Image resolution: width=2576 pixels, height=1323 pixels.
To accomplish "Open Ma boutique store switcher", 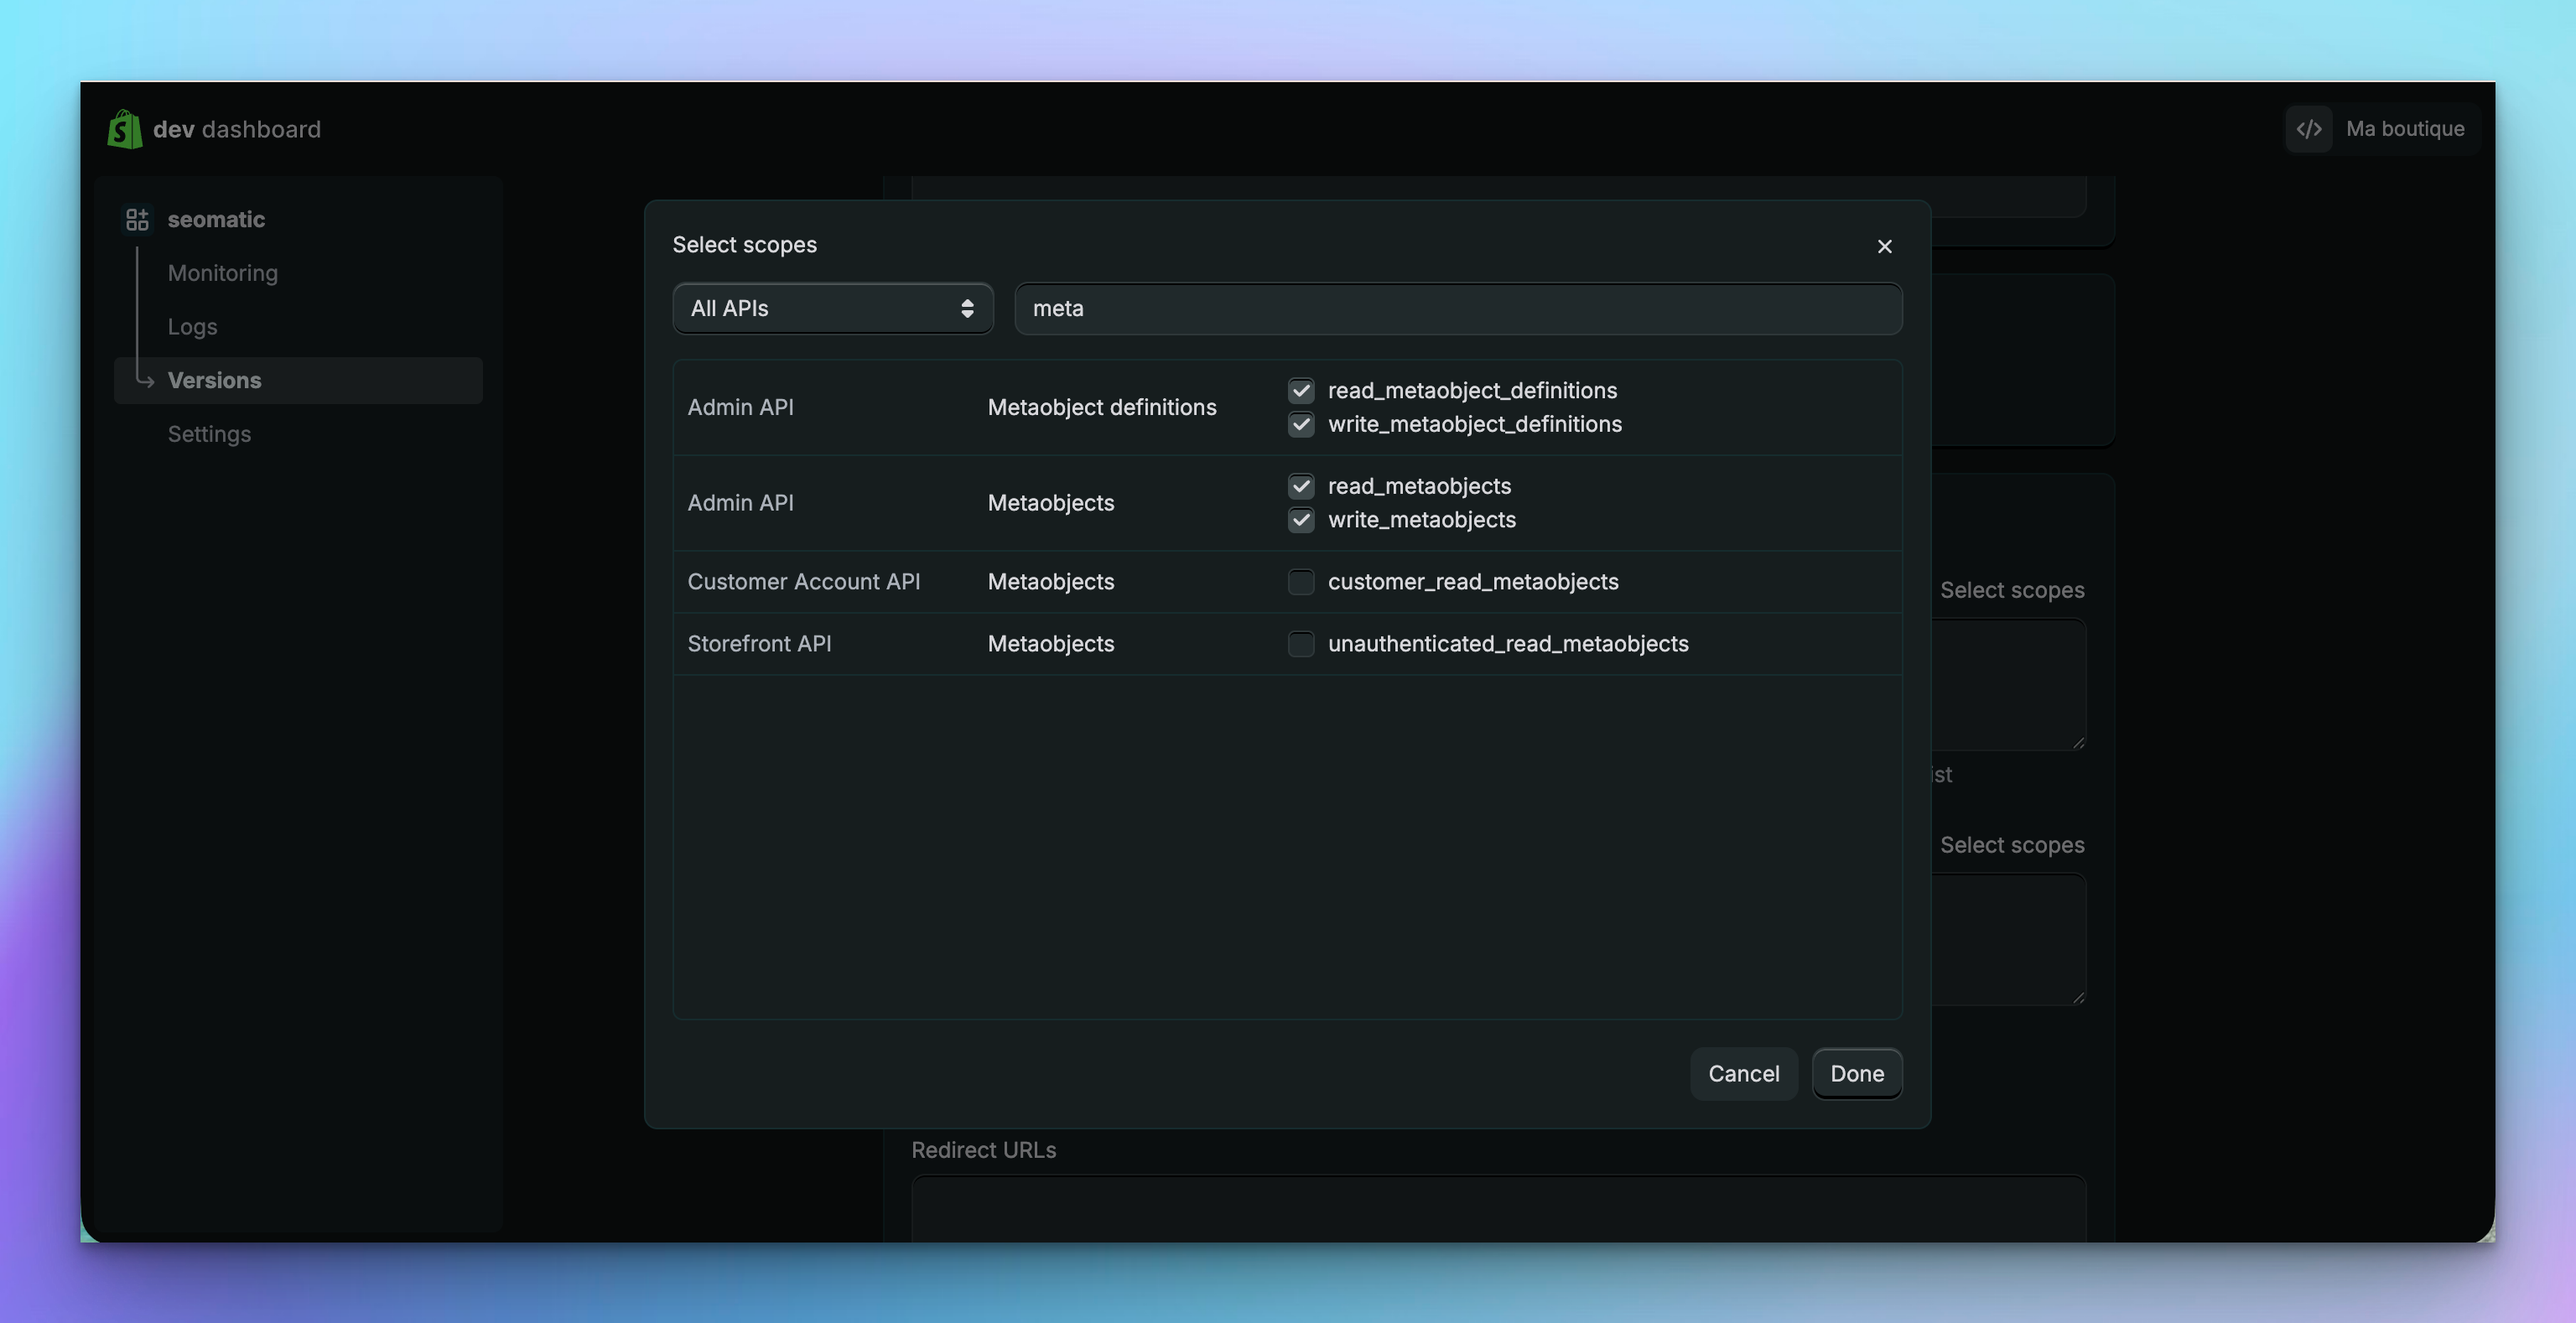I will pos(2382,129).
